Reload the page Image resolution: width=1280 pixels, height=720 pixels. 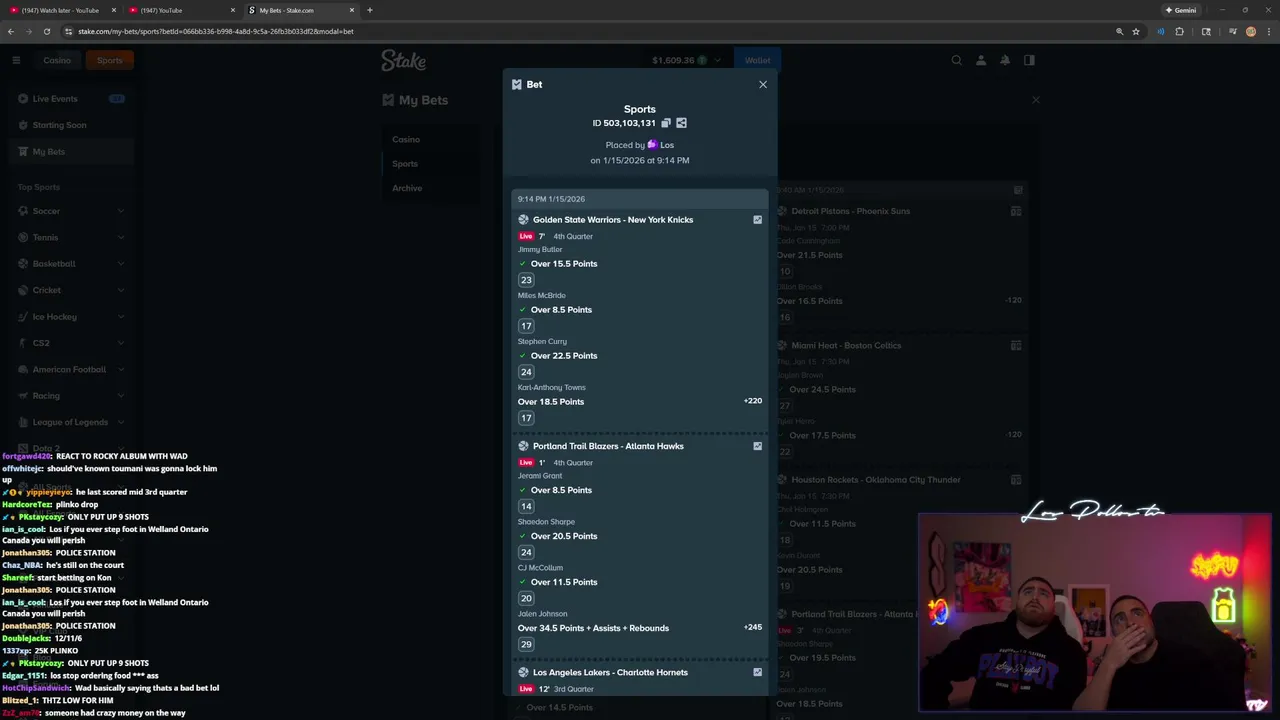[47, 31]
